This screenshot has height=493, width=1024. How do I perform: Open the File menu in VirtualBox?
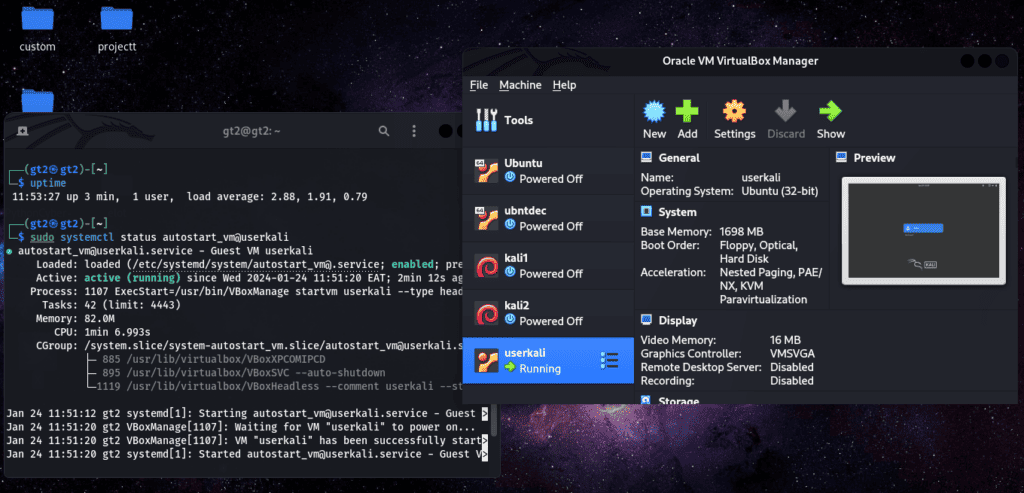pyautogui.click(x=479, y=85)
